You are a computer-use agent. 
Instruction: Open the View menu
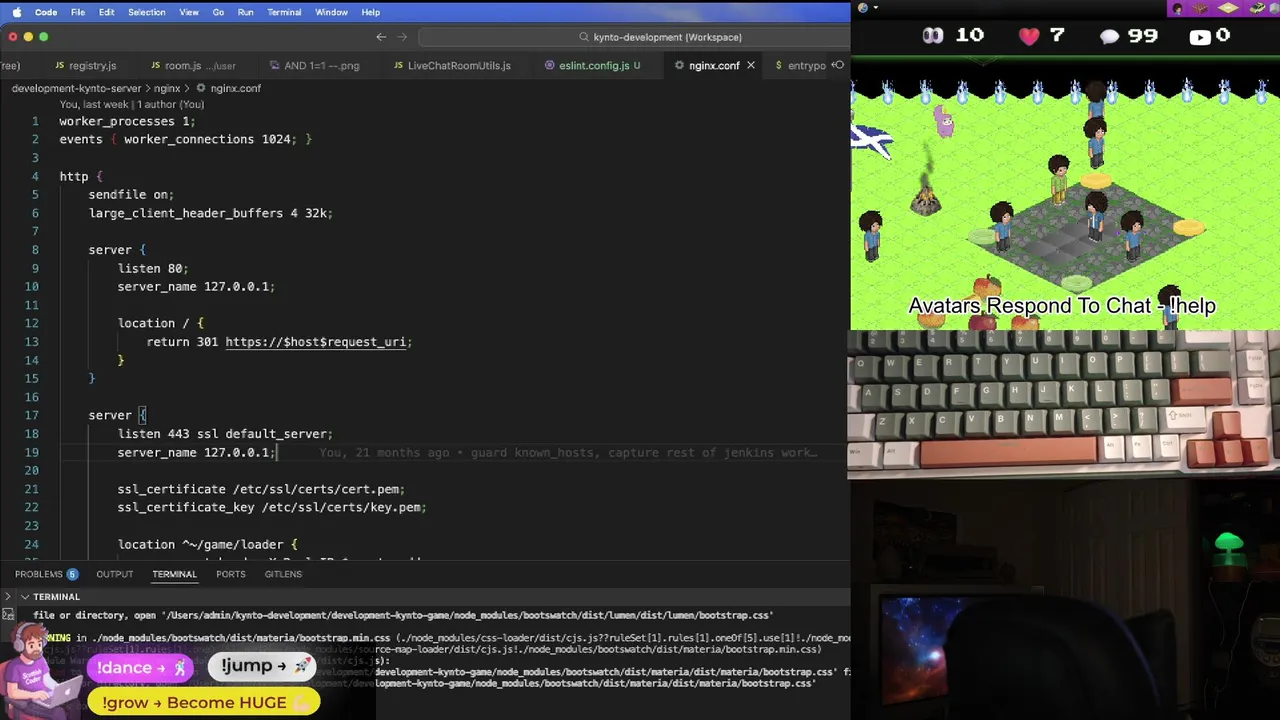(x=189, y=12)
